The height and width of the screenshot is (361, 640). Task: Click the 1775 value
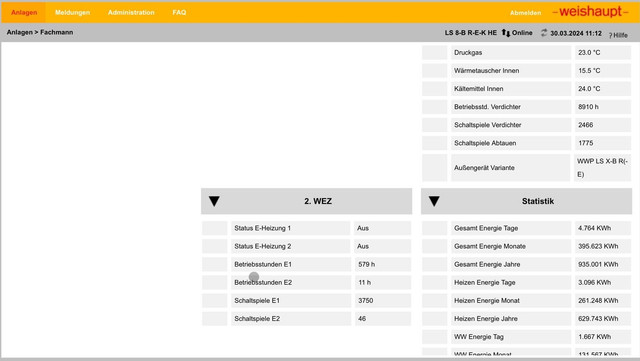[x=585, y=143]
